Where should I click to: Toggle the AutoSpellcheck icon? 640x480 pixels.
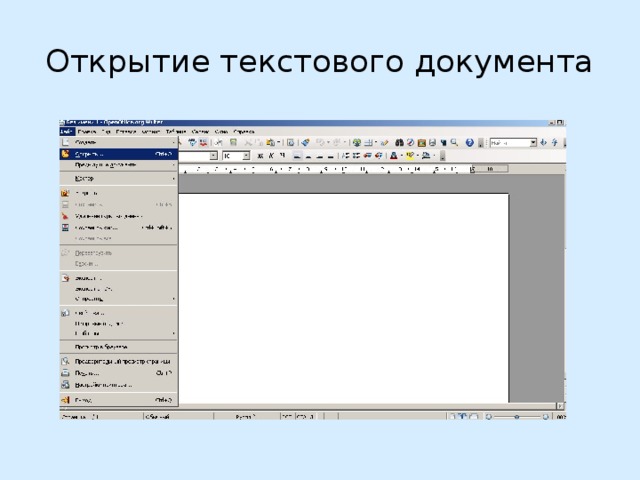203,142
